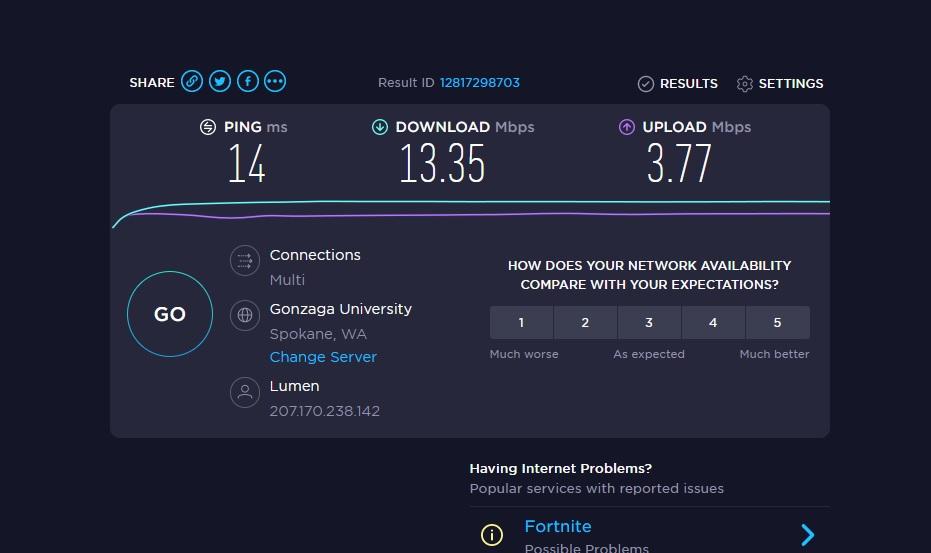Click the Gonzaga University globe icon
The height and width of the screenshot is (553, 931).
coord(245,316)
